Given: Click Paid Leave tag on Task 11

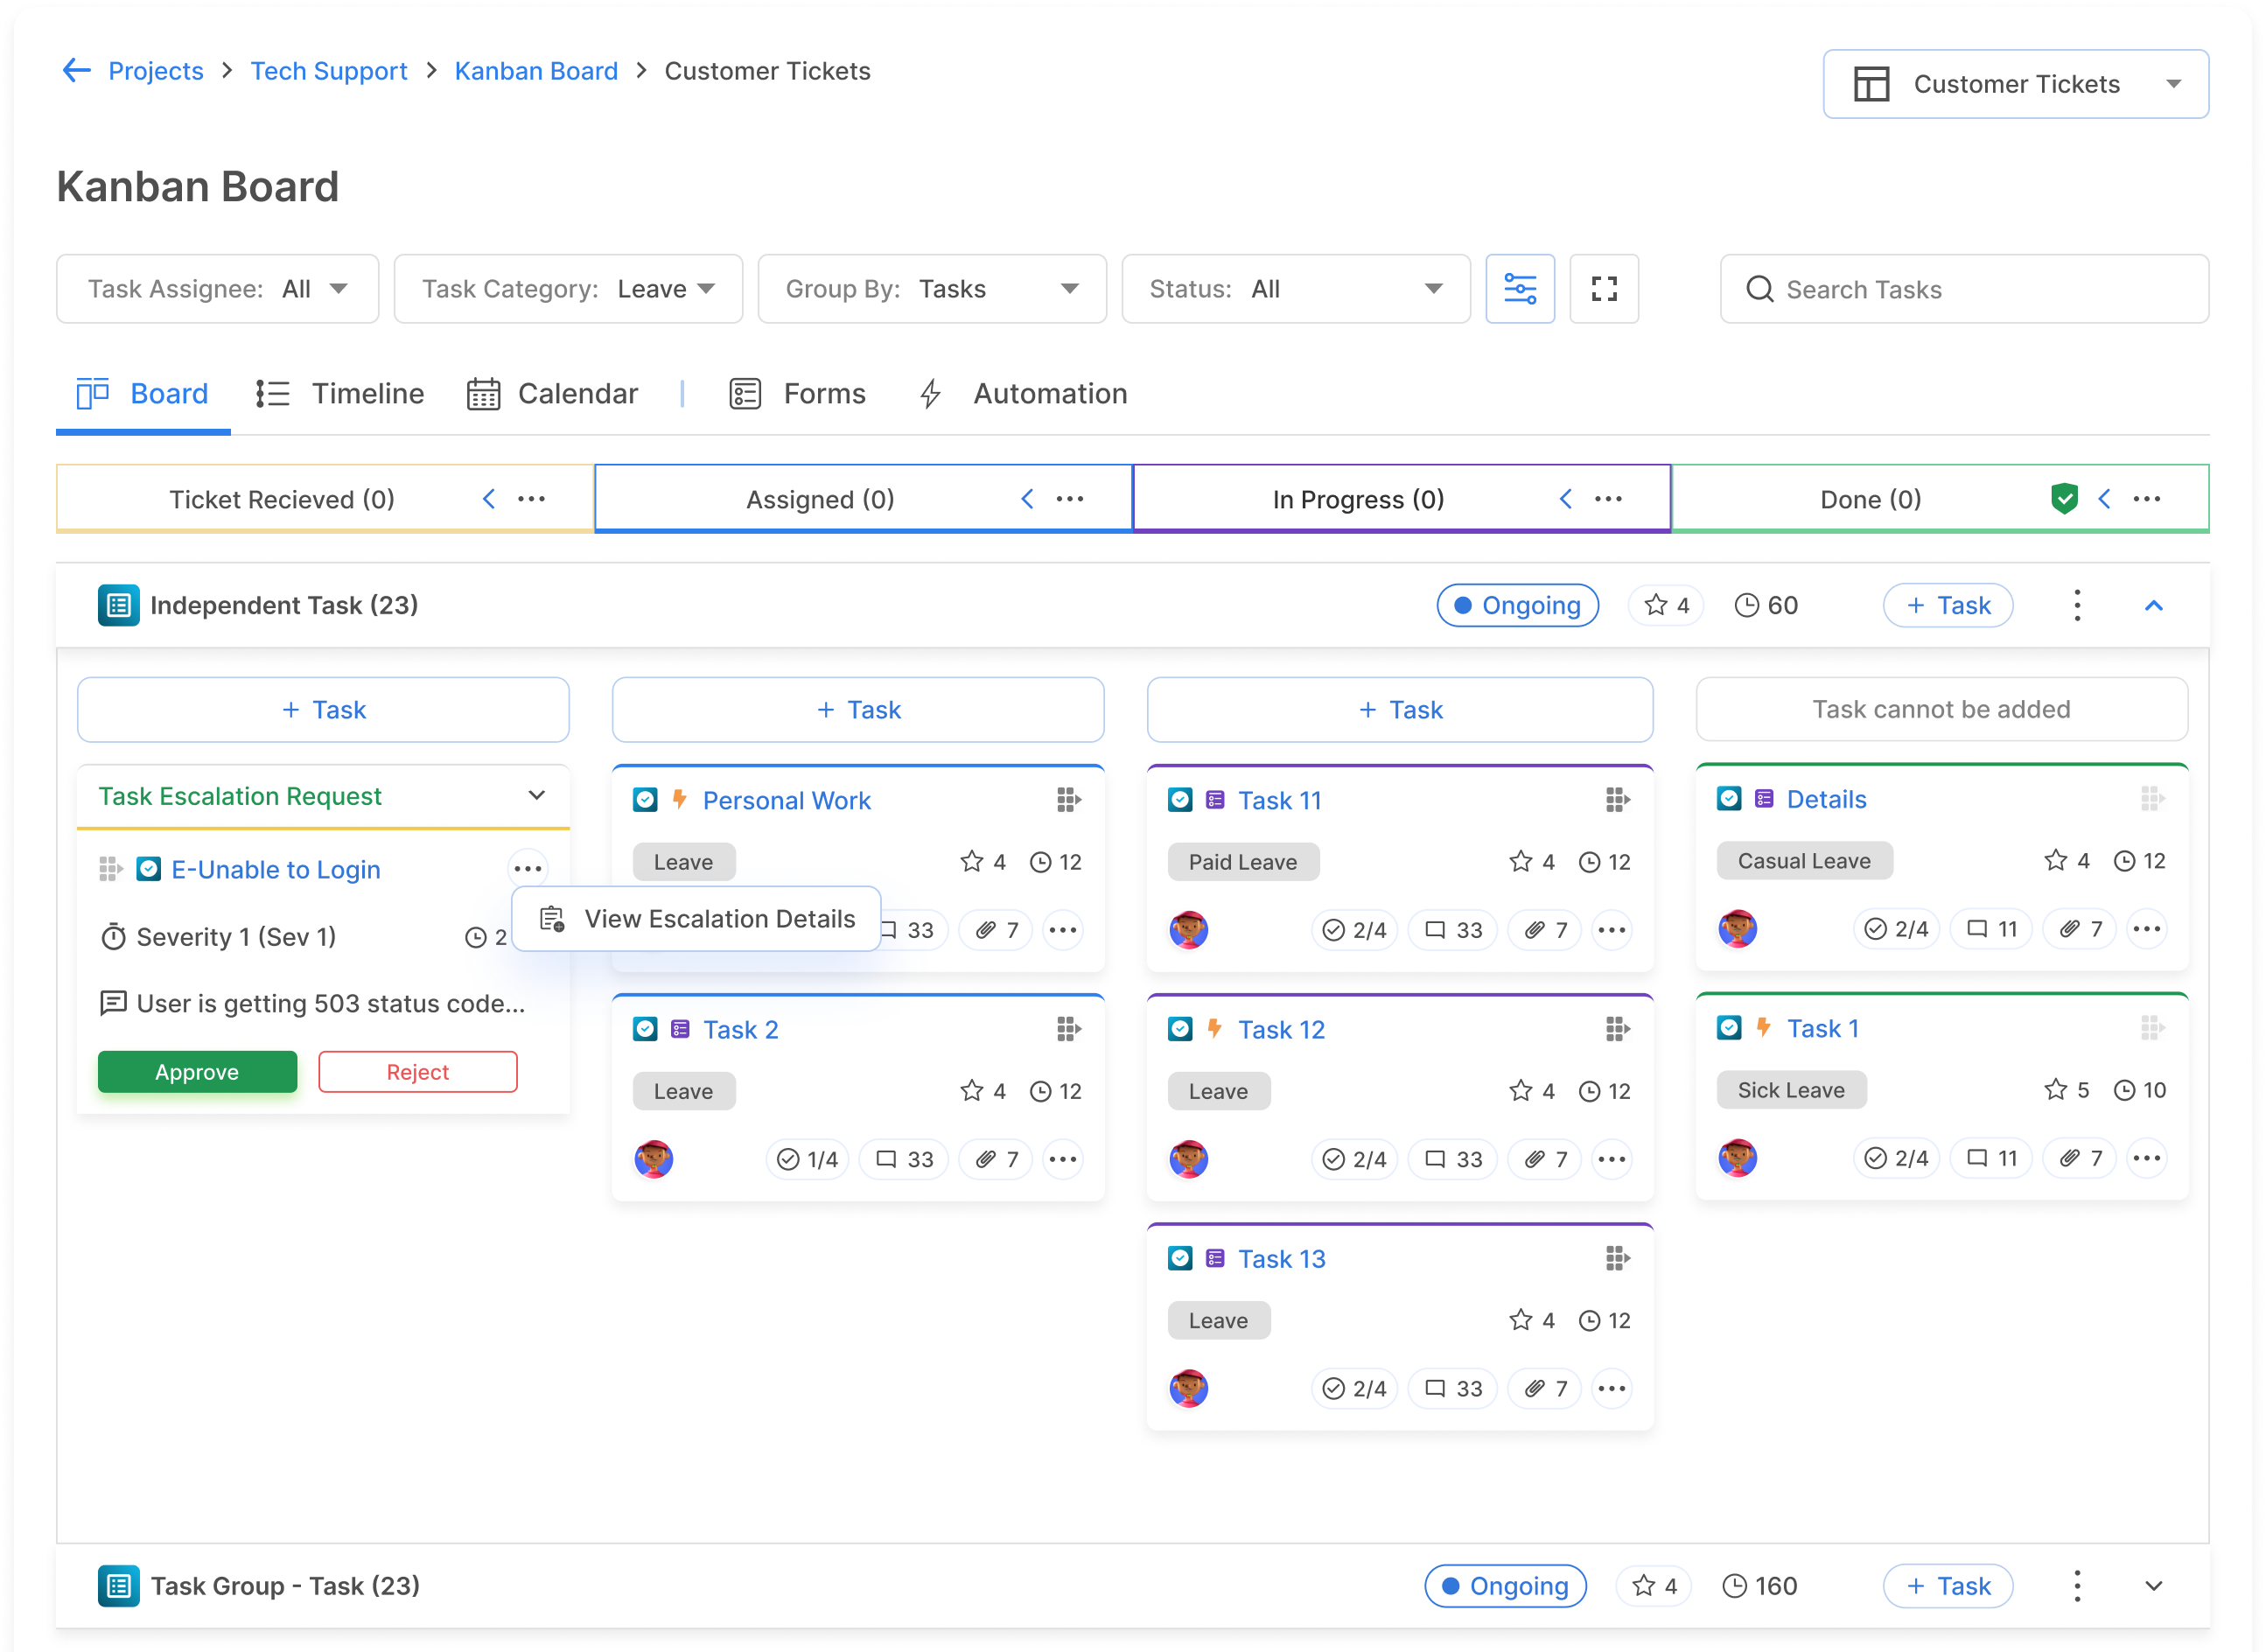Looking at the screenshot, I should (x=1243, y=861).
